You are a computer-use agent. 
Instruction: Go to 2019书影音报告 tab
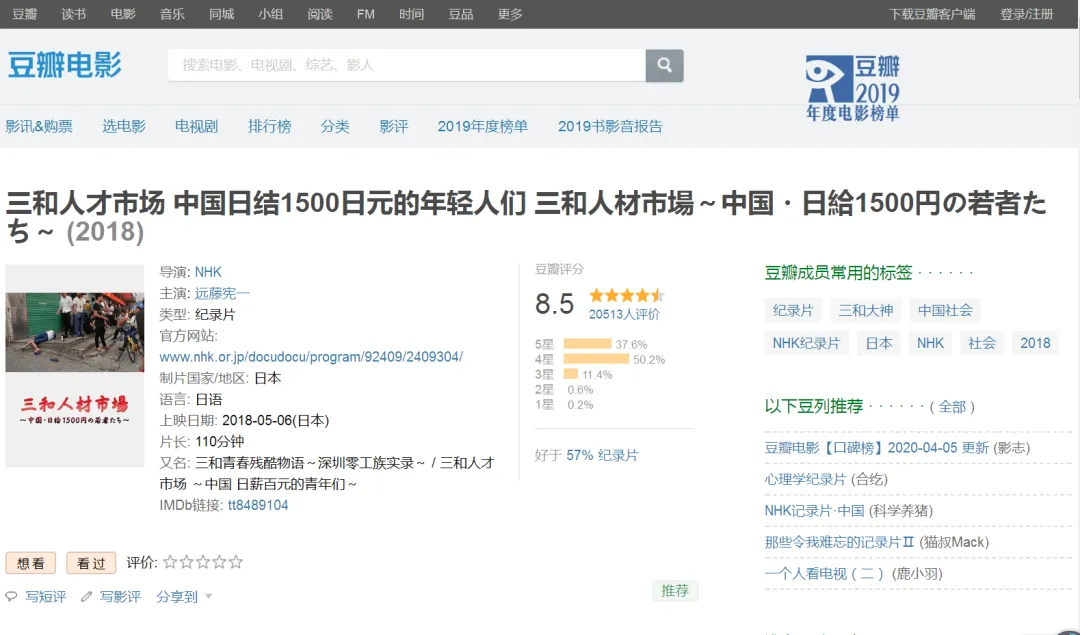point(610,126)
